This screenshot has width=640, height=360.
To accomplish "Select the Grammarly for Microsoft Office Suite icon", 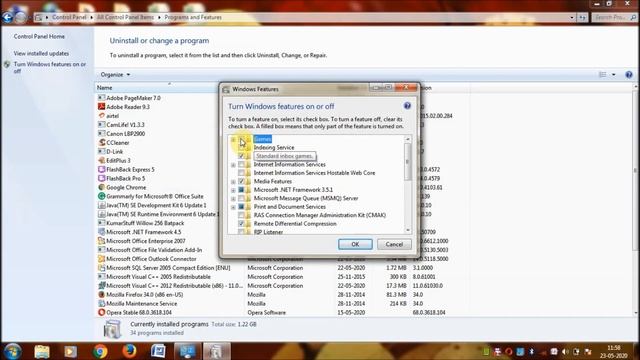I will coord(101,196).
